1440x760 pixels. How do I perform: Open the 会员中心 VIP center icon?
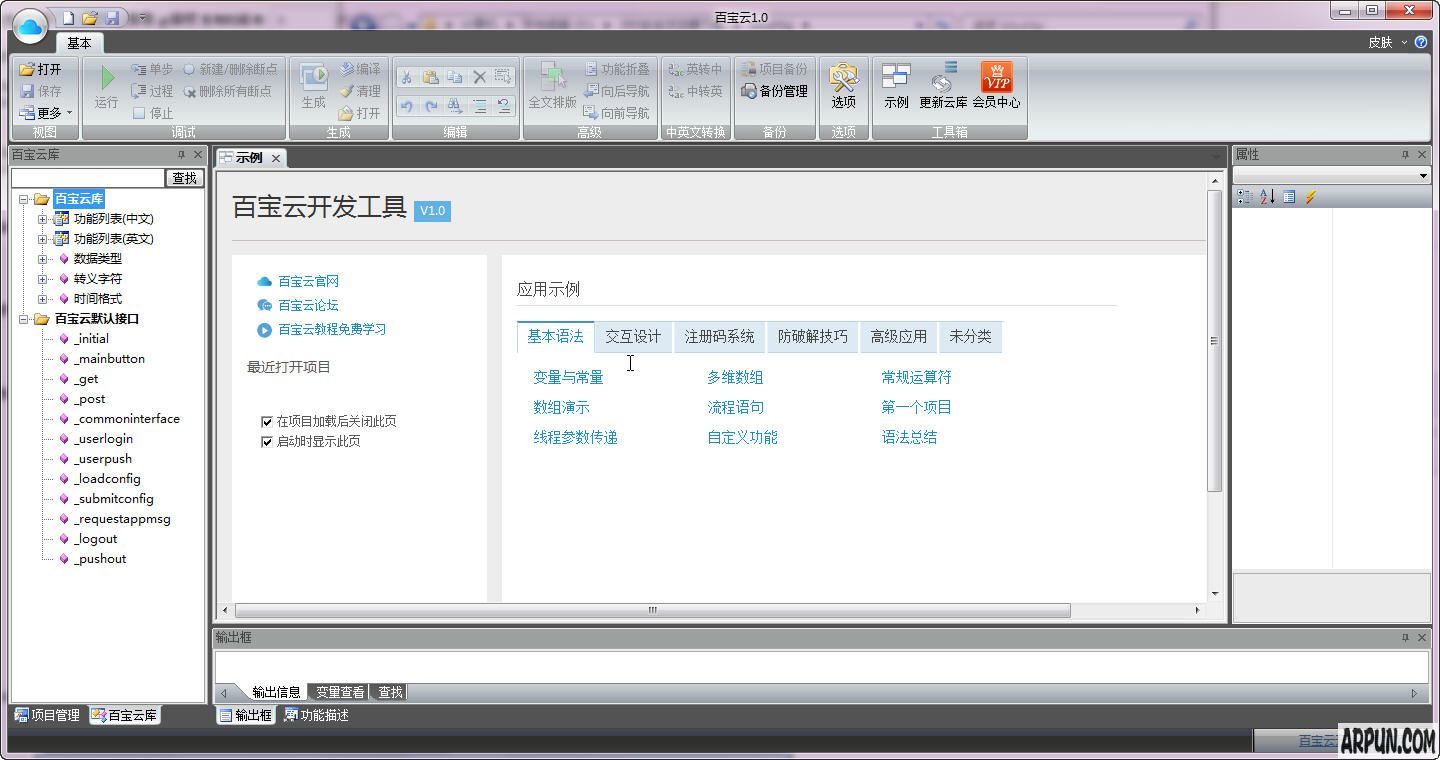996,86
